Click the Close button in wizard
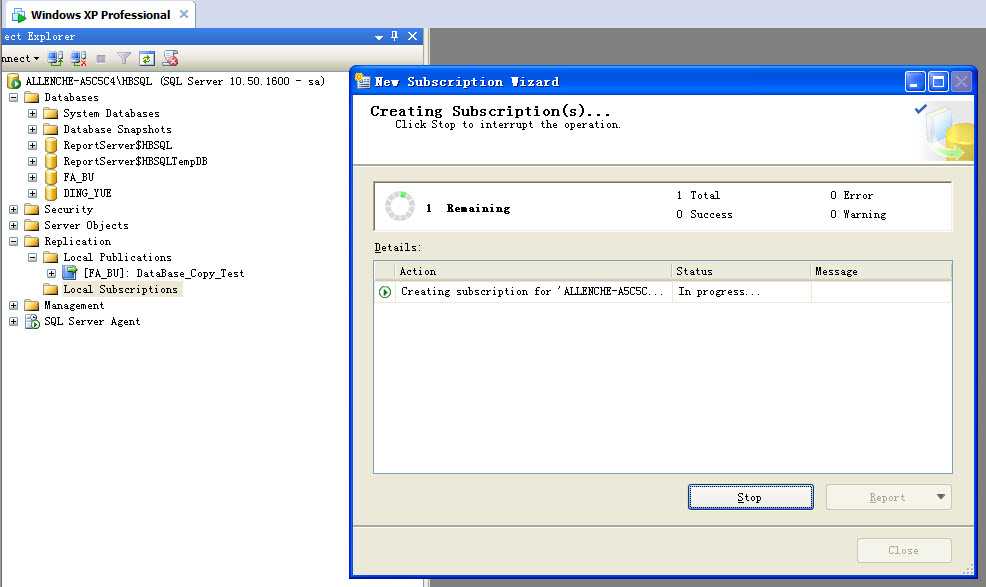 [904, 551]
